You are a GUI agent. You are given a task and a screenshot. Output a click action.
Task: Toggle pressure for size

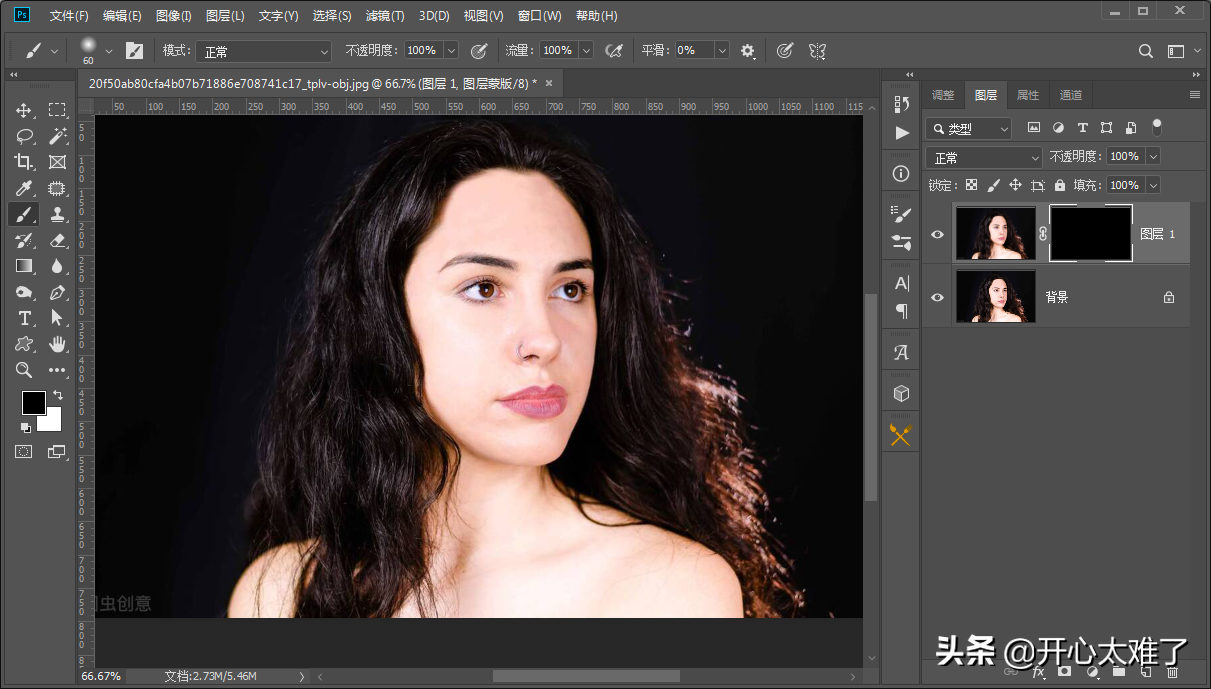click(x=785, y=50)
